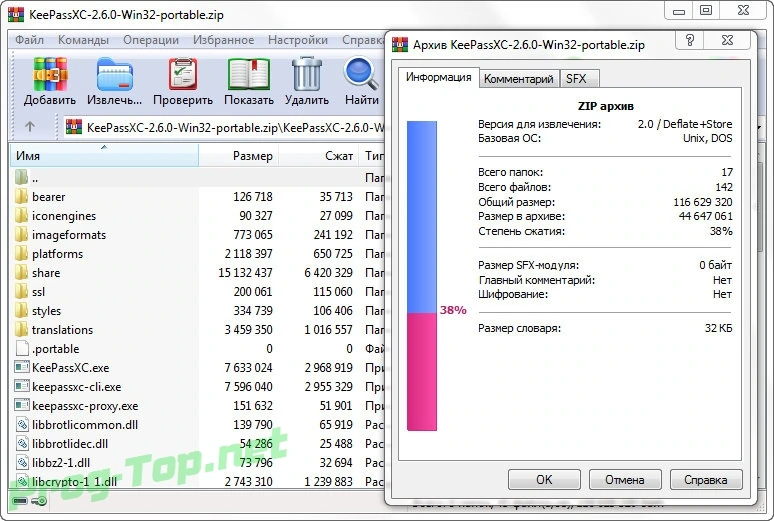Click the size value 15 132 437
The width and height of the screenshot is (774, 521).
click(245, 273)
